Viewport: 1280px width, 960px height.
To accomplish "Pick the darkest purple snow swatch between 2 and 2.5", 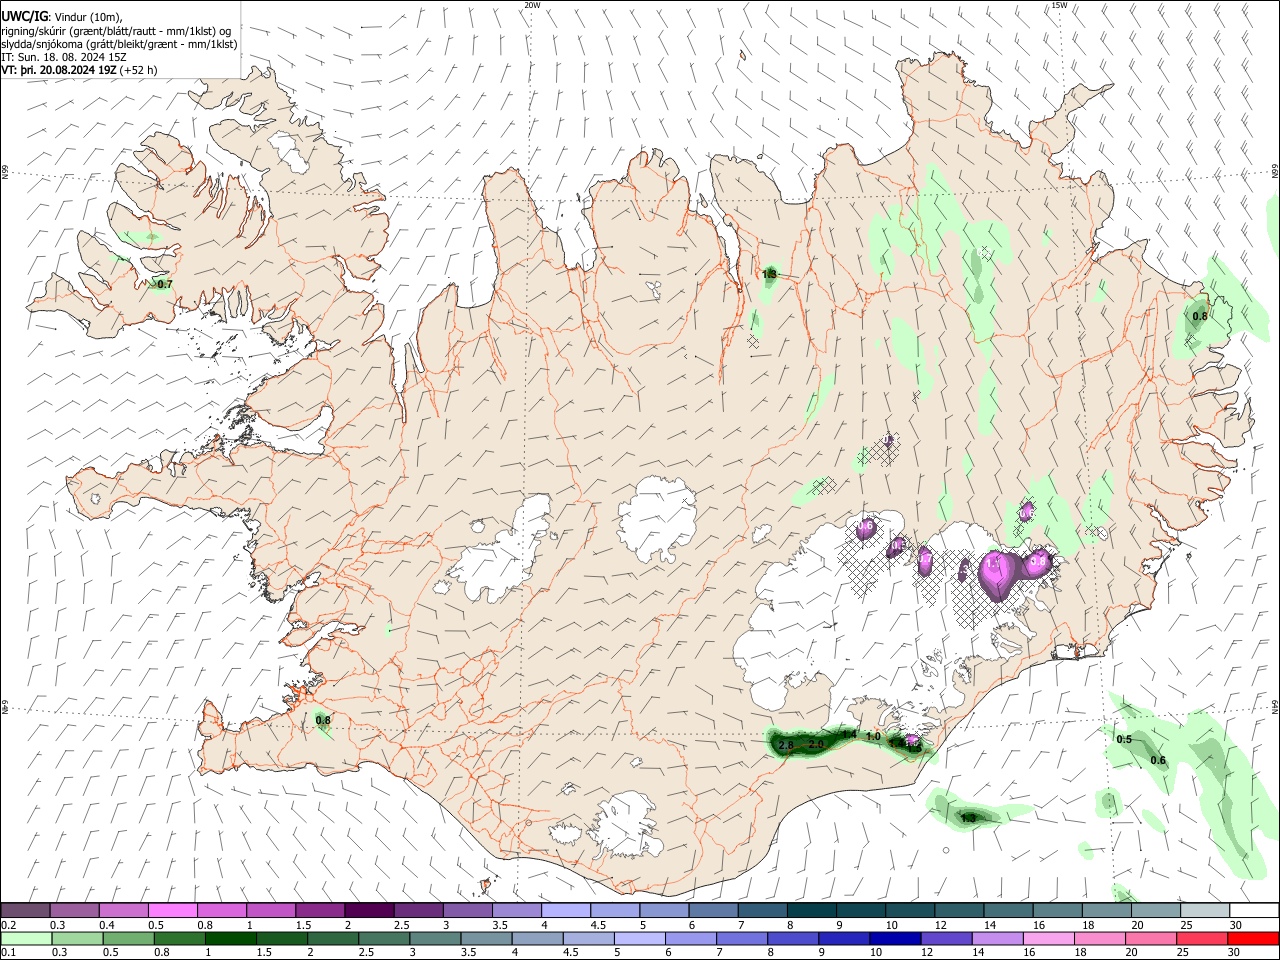I will click(x=368, y=911).
